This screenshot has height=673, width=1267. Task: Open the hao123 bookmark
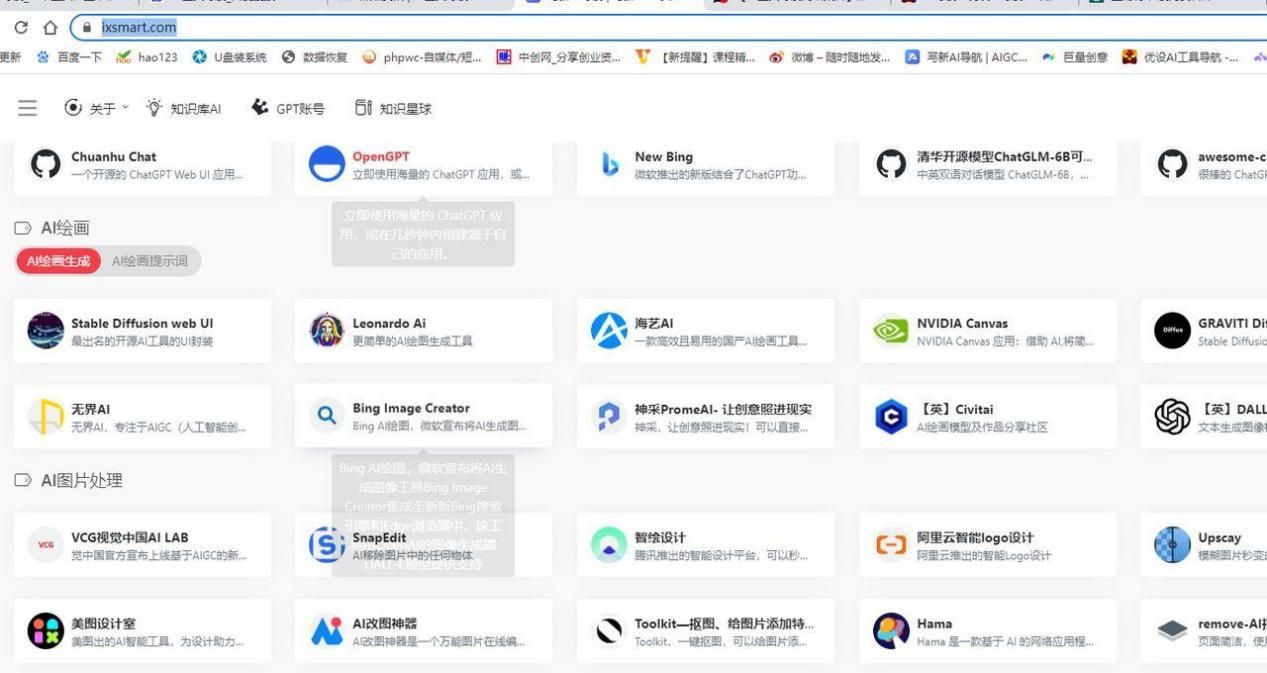coord(147,57)
